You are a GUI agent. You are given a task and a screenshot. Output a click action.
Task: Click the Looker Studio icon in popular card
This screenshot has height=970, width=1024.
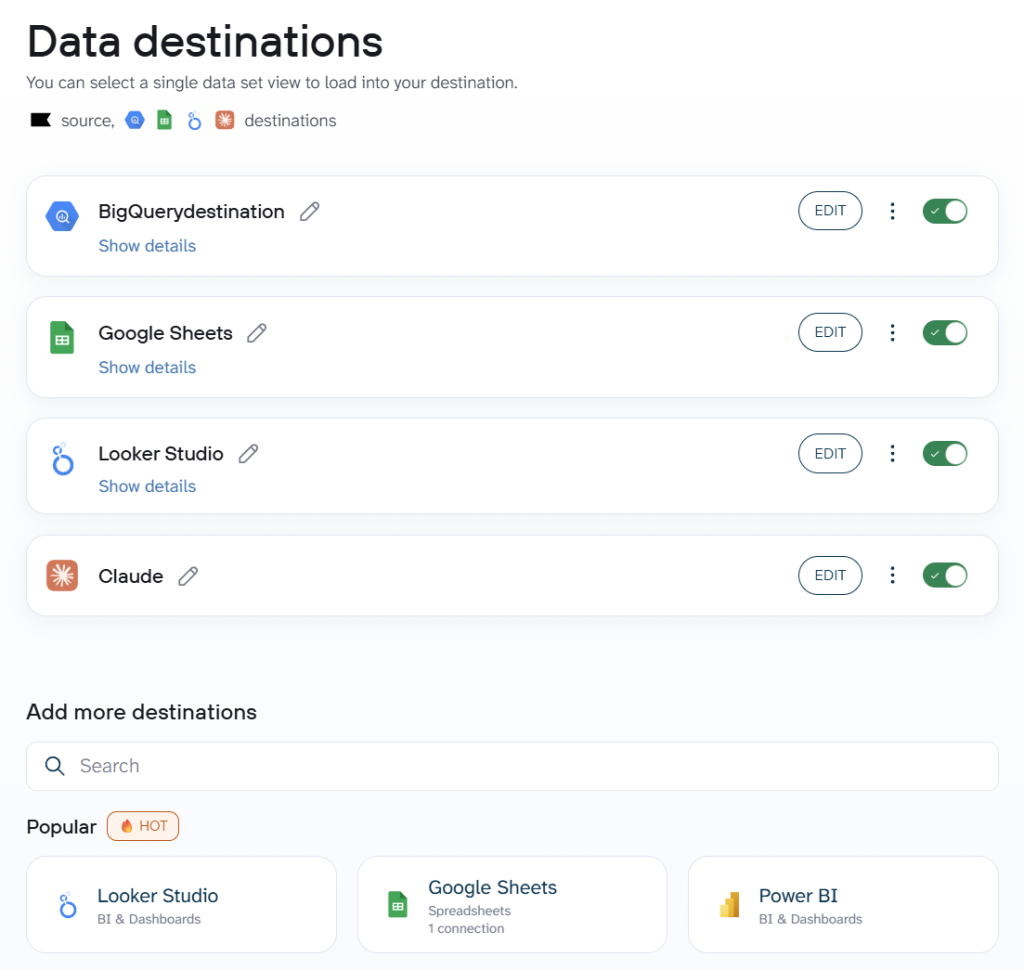(67, 905)
